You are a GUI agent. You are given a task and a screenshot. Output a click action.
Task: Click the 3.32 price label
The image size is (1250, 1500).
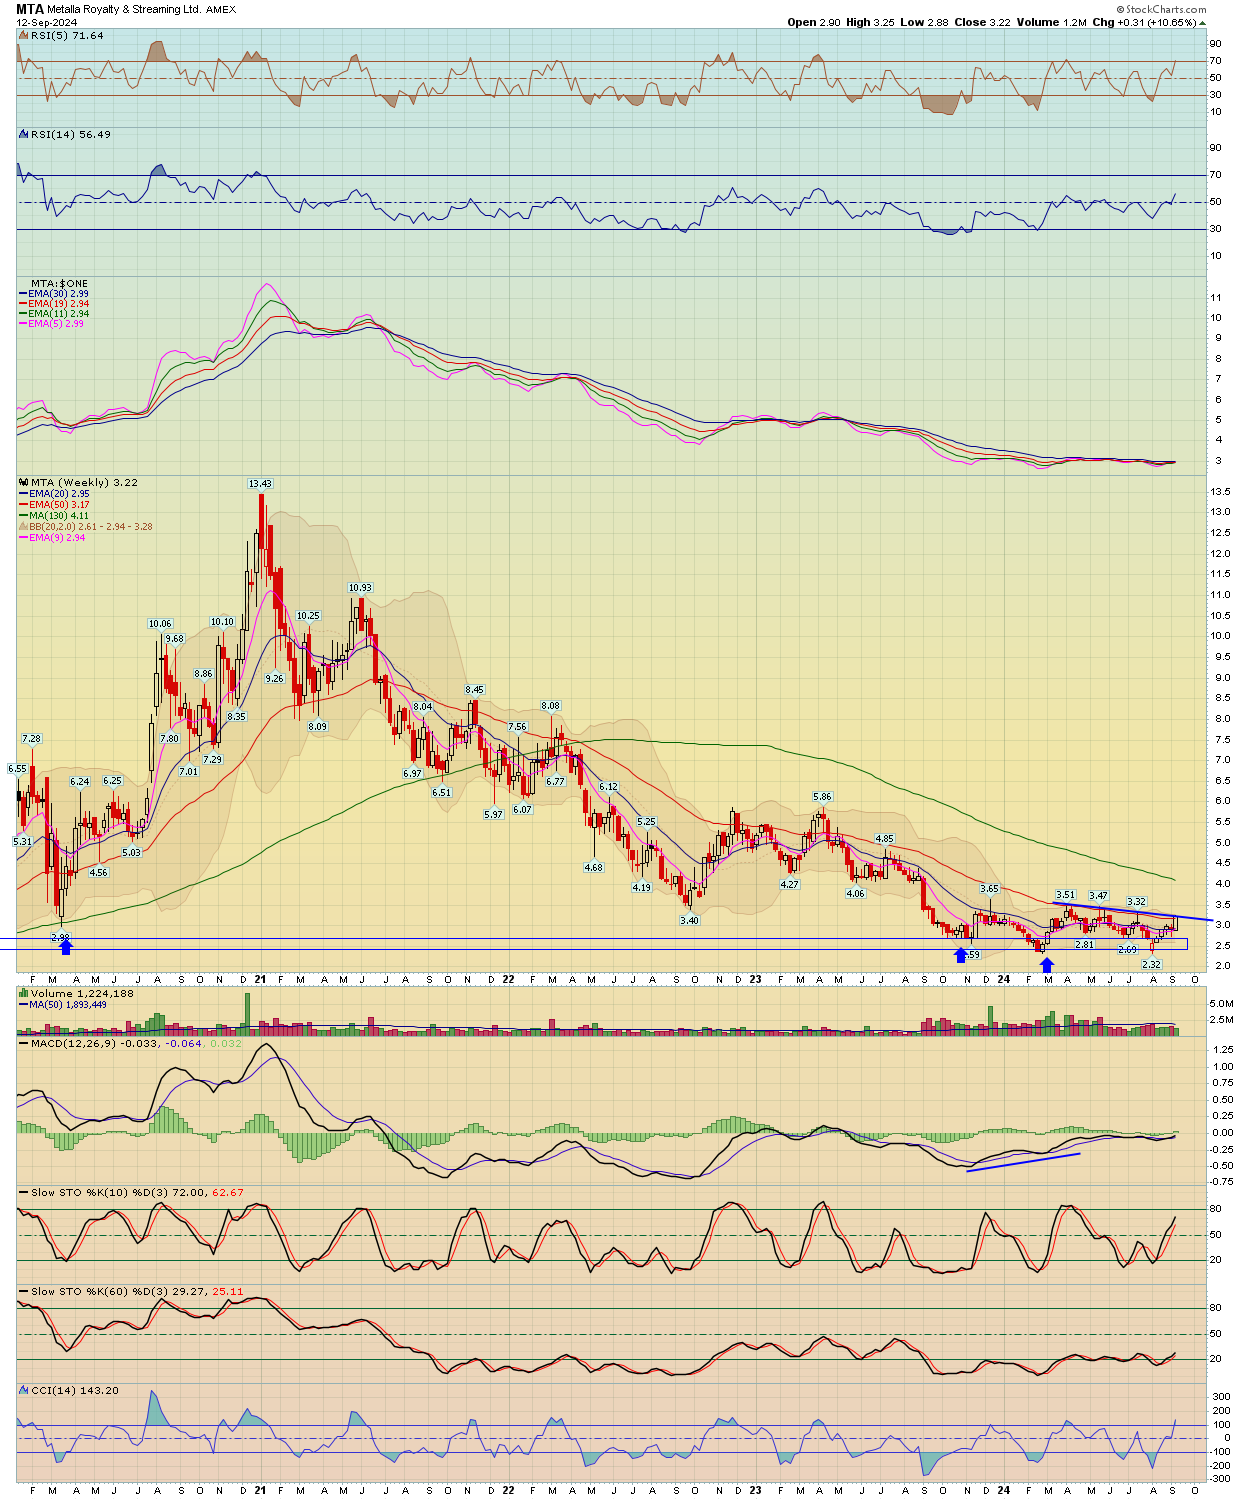[x=1136, y=902]
